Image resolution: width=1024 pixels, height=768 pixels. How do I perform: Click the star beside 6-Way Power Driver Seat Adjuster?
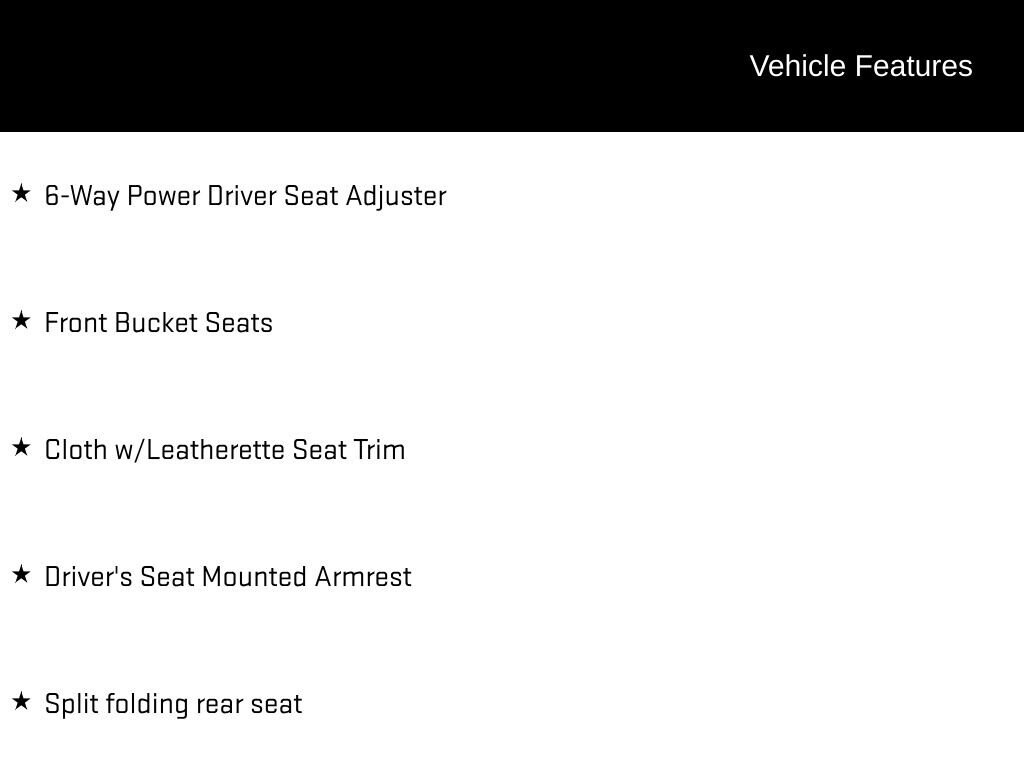21,193
